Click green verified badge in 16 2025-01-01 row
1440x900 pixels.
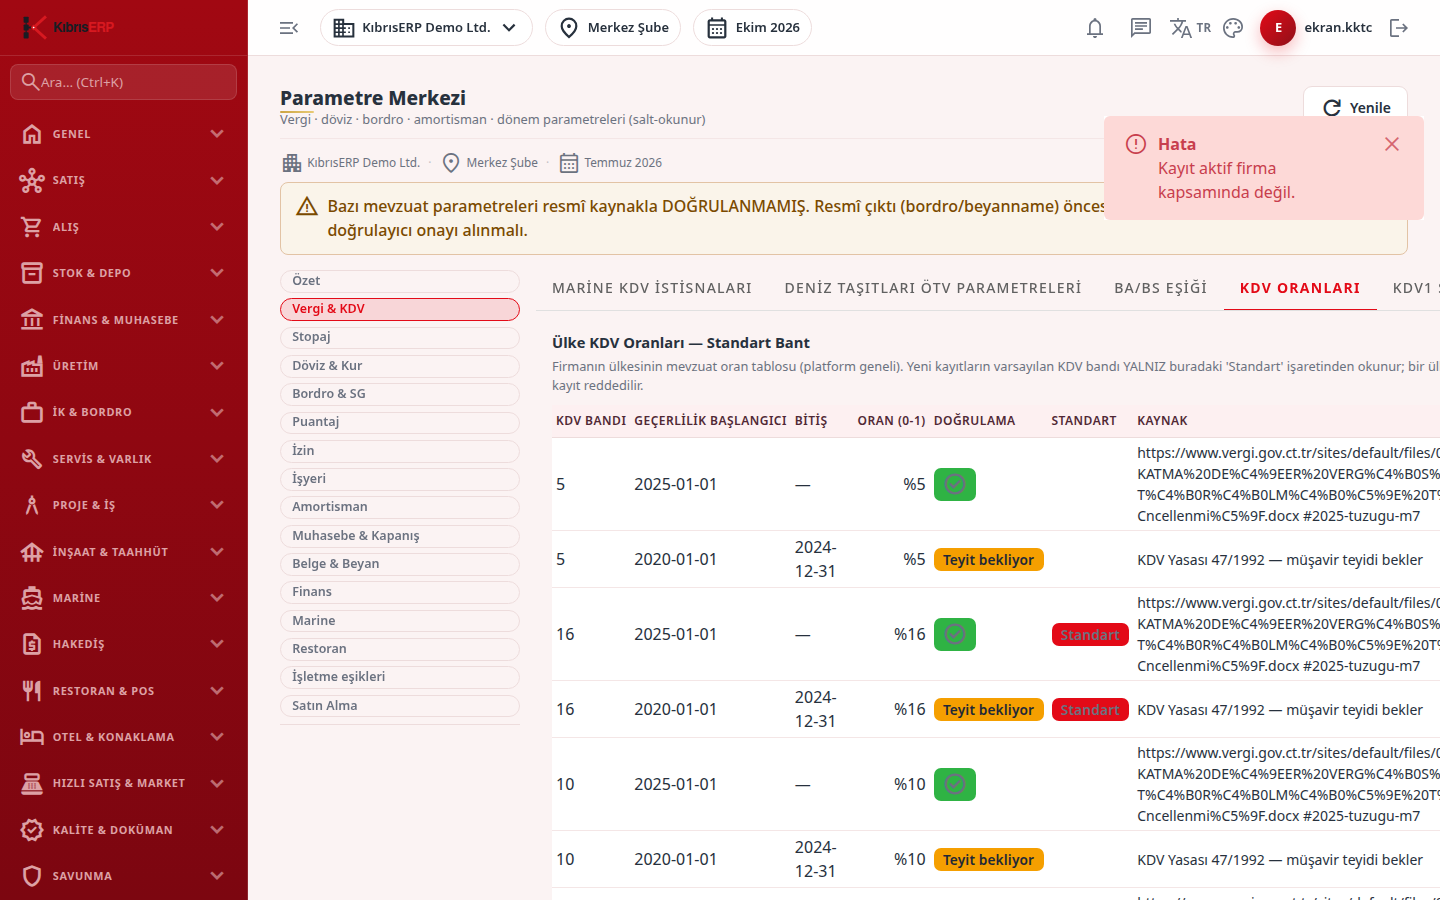pos(955,634)
